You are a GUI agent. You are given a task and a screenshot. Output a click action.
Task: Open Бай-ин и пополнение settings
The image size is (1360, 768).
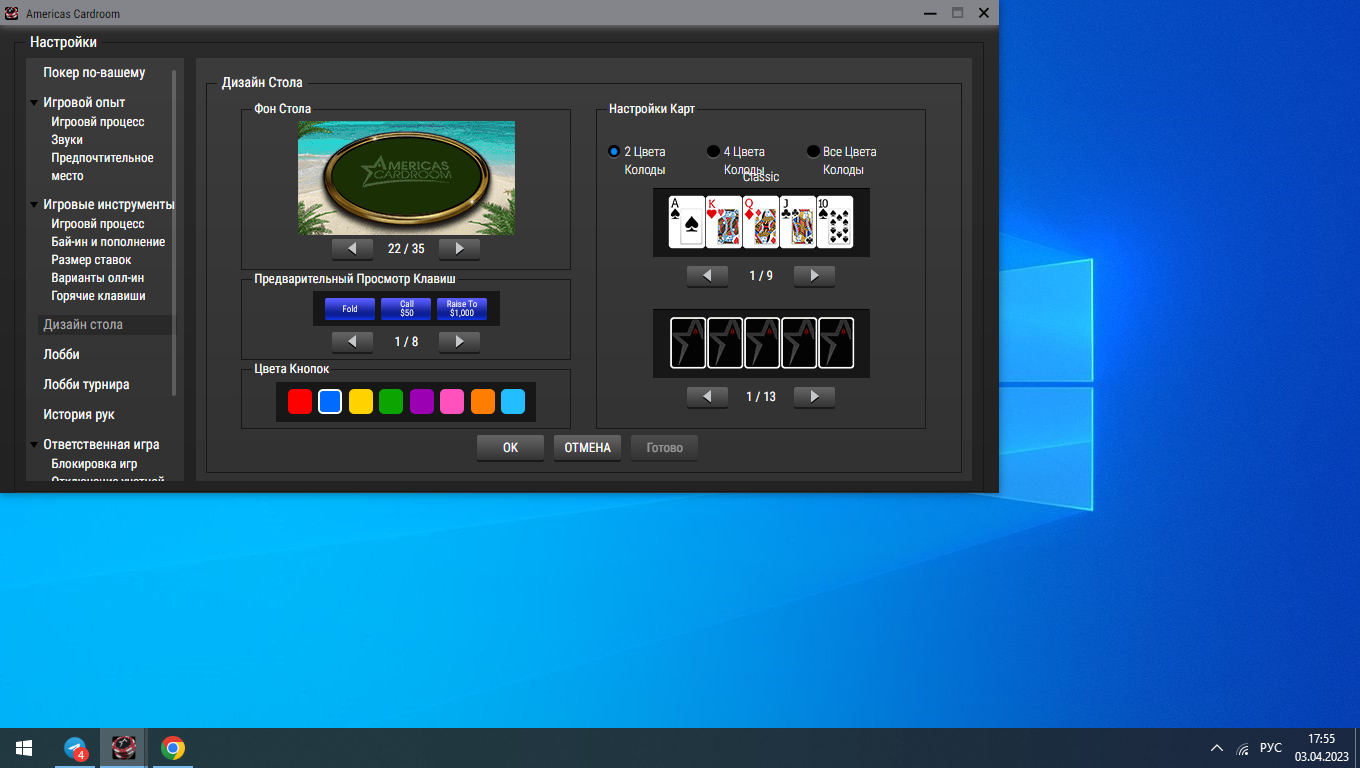pyautogui.click(x=108, y=242)
